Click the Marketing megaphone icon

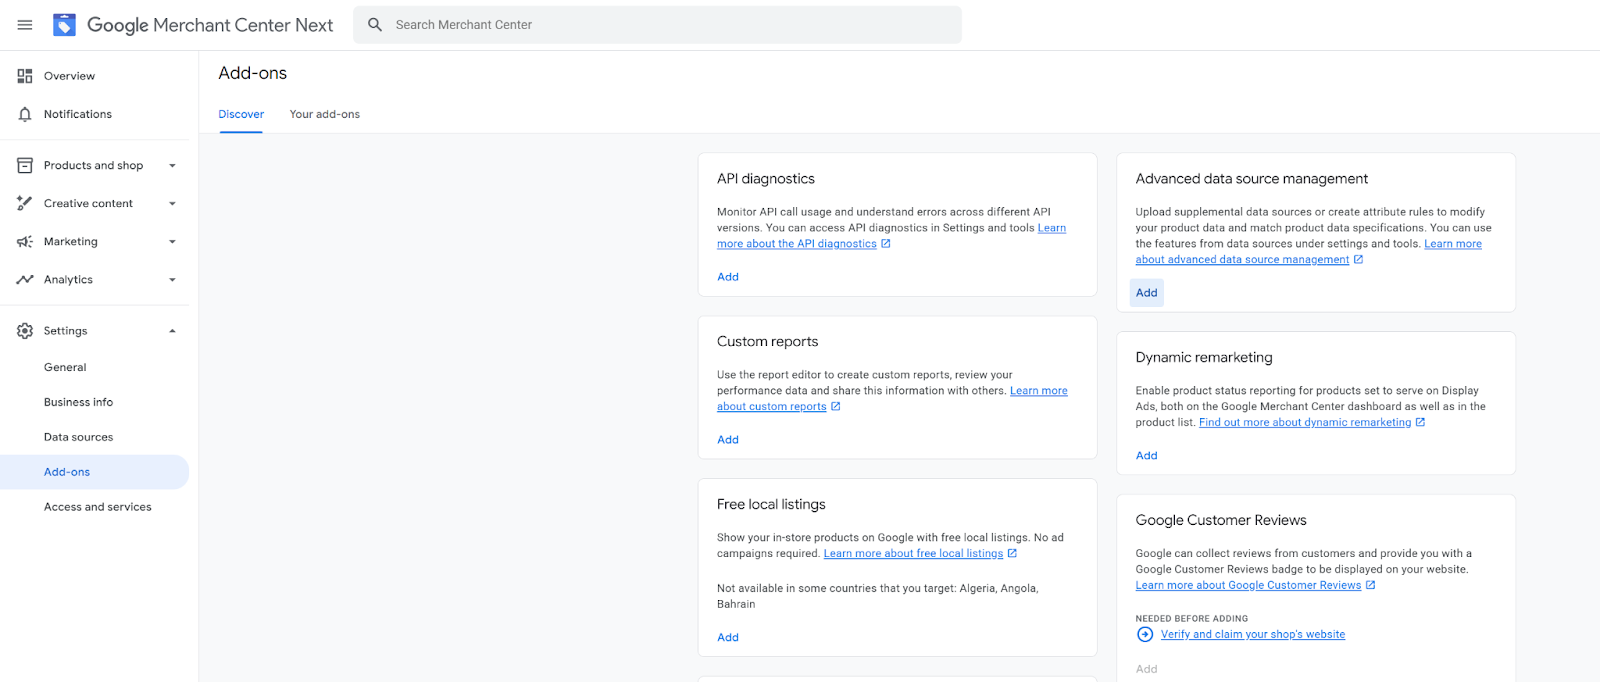click(25, 242)
